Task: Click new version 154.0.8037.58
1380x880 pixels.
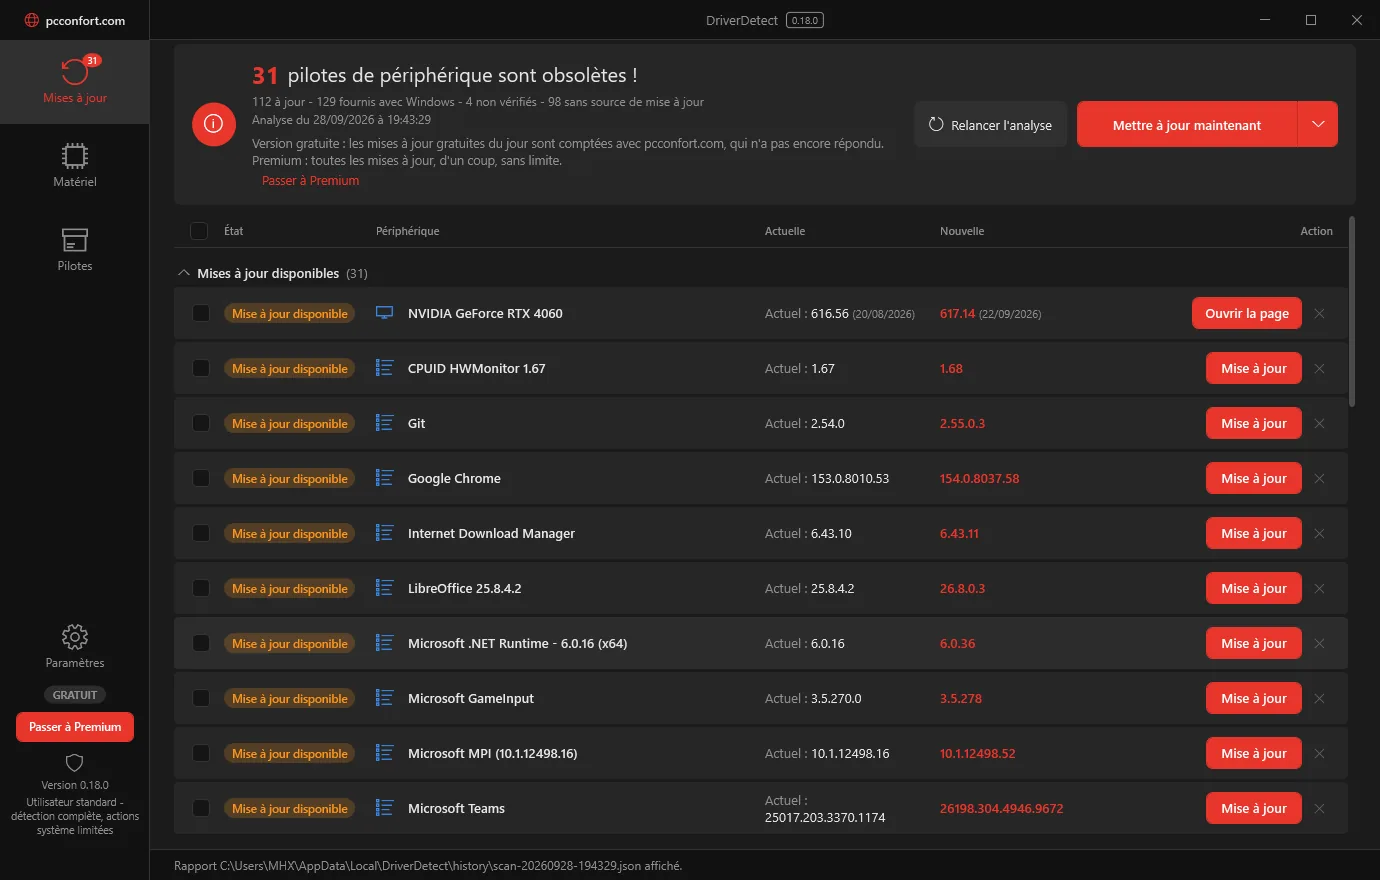Action: 979,478
